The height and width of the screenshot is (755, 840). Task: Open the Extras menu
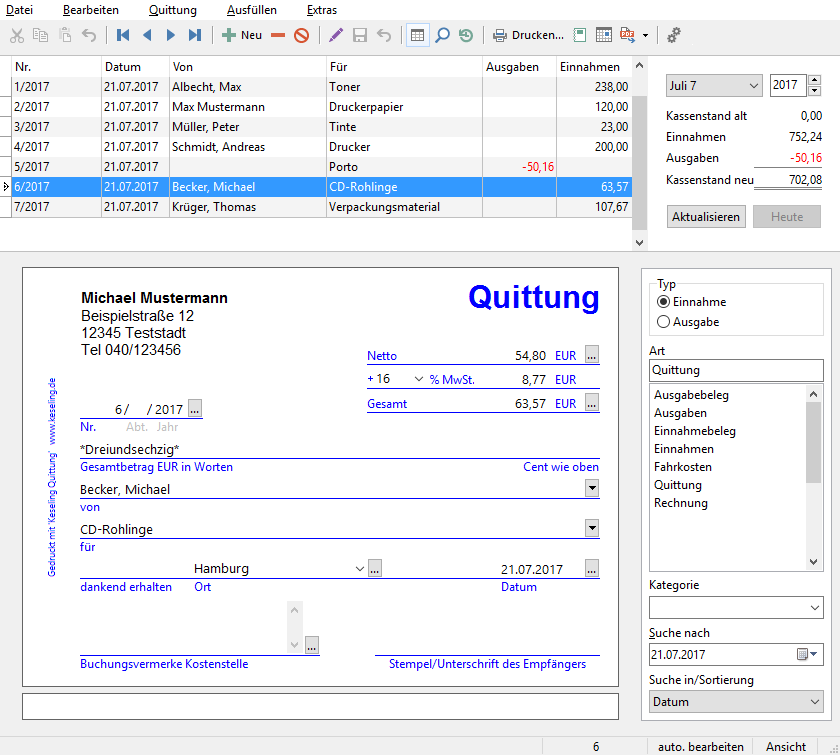pyautogui.click(x=322, y=10)
